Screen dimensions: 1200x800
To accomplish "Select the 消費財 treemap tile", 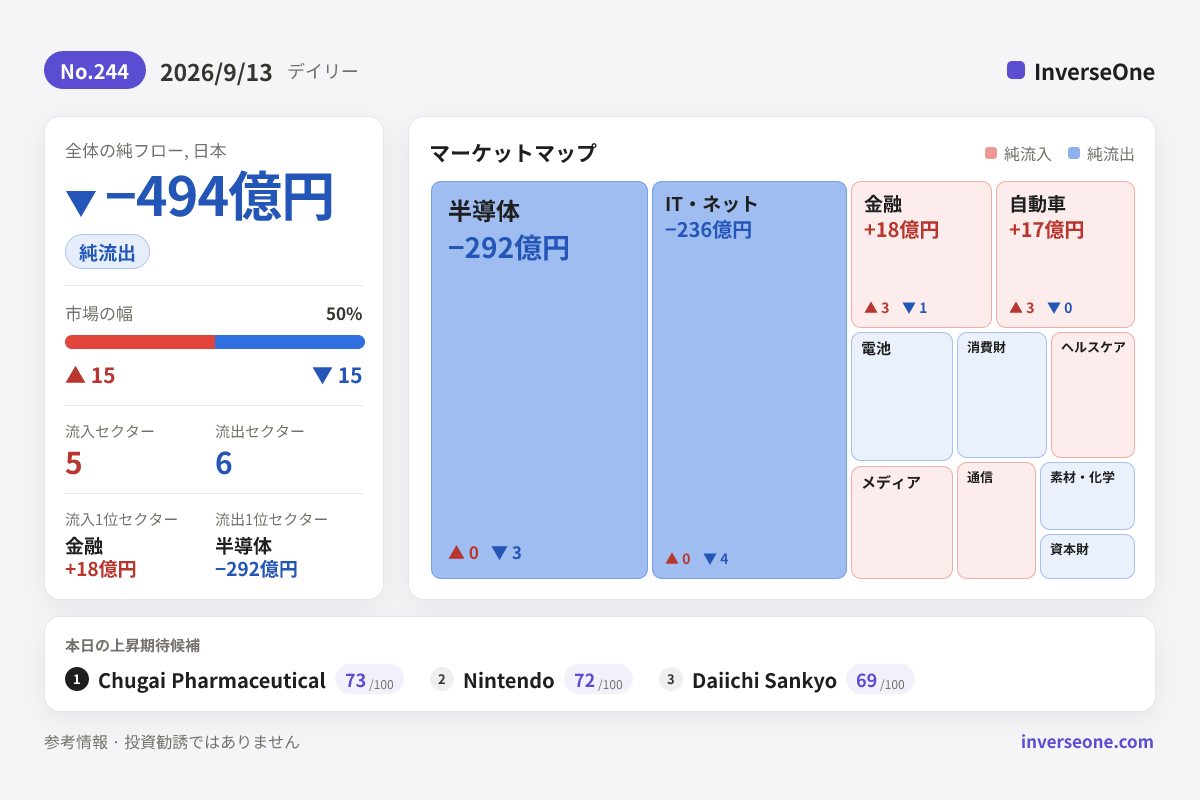I will [1002, 395].
